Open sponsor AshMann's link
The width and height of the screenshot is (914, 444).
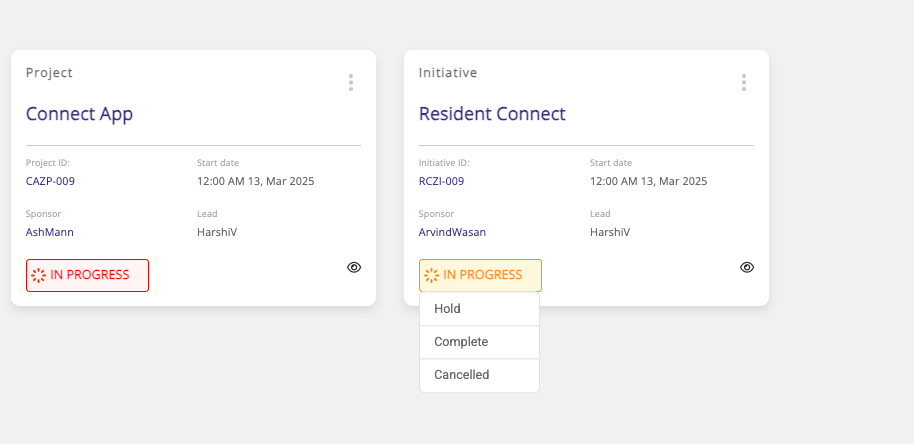[x=50, y=232]
